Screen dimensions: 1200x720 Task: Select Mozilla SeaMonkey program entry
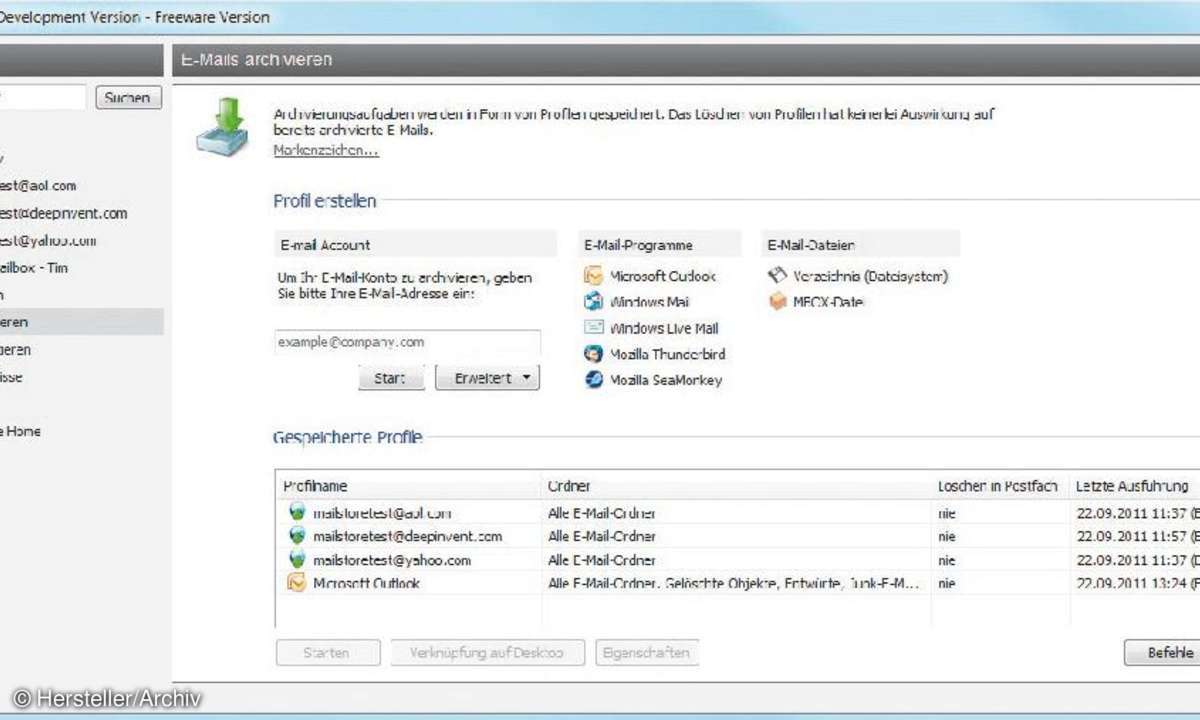(666, 380)
